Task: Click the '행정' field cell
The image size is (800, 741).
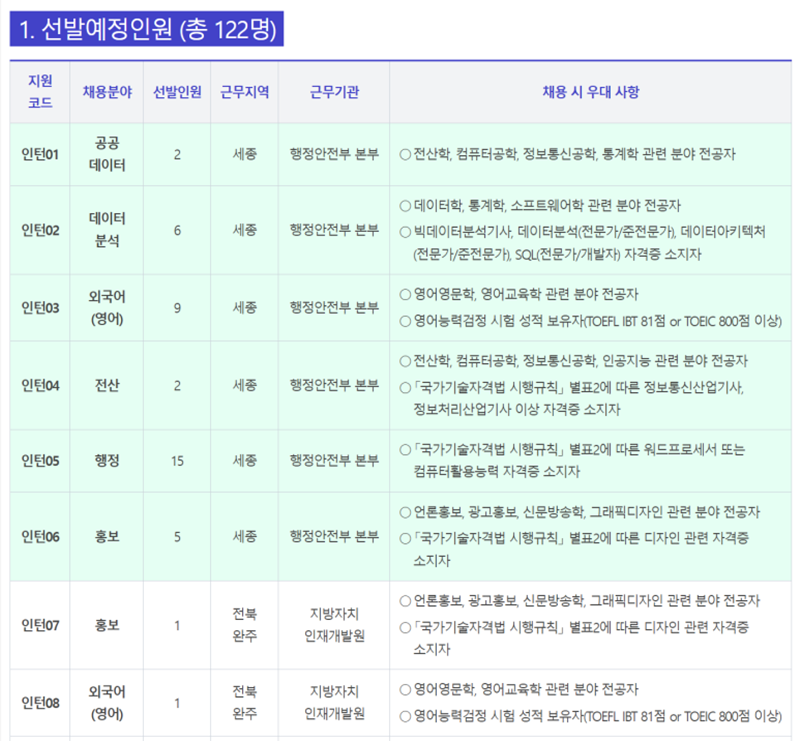Action: click(107, 461)
